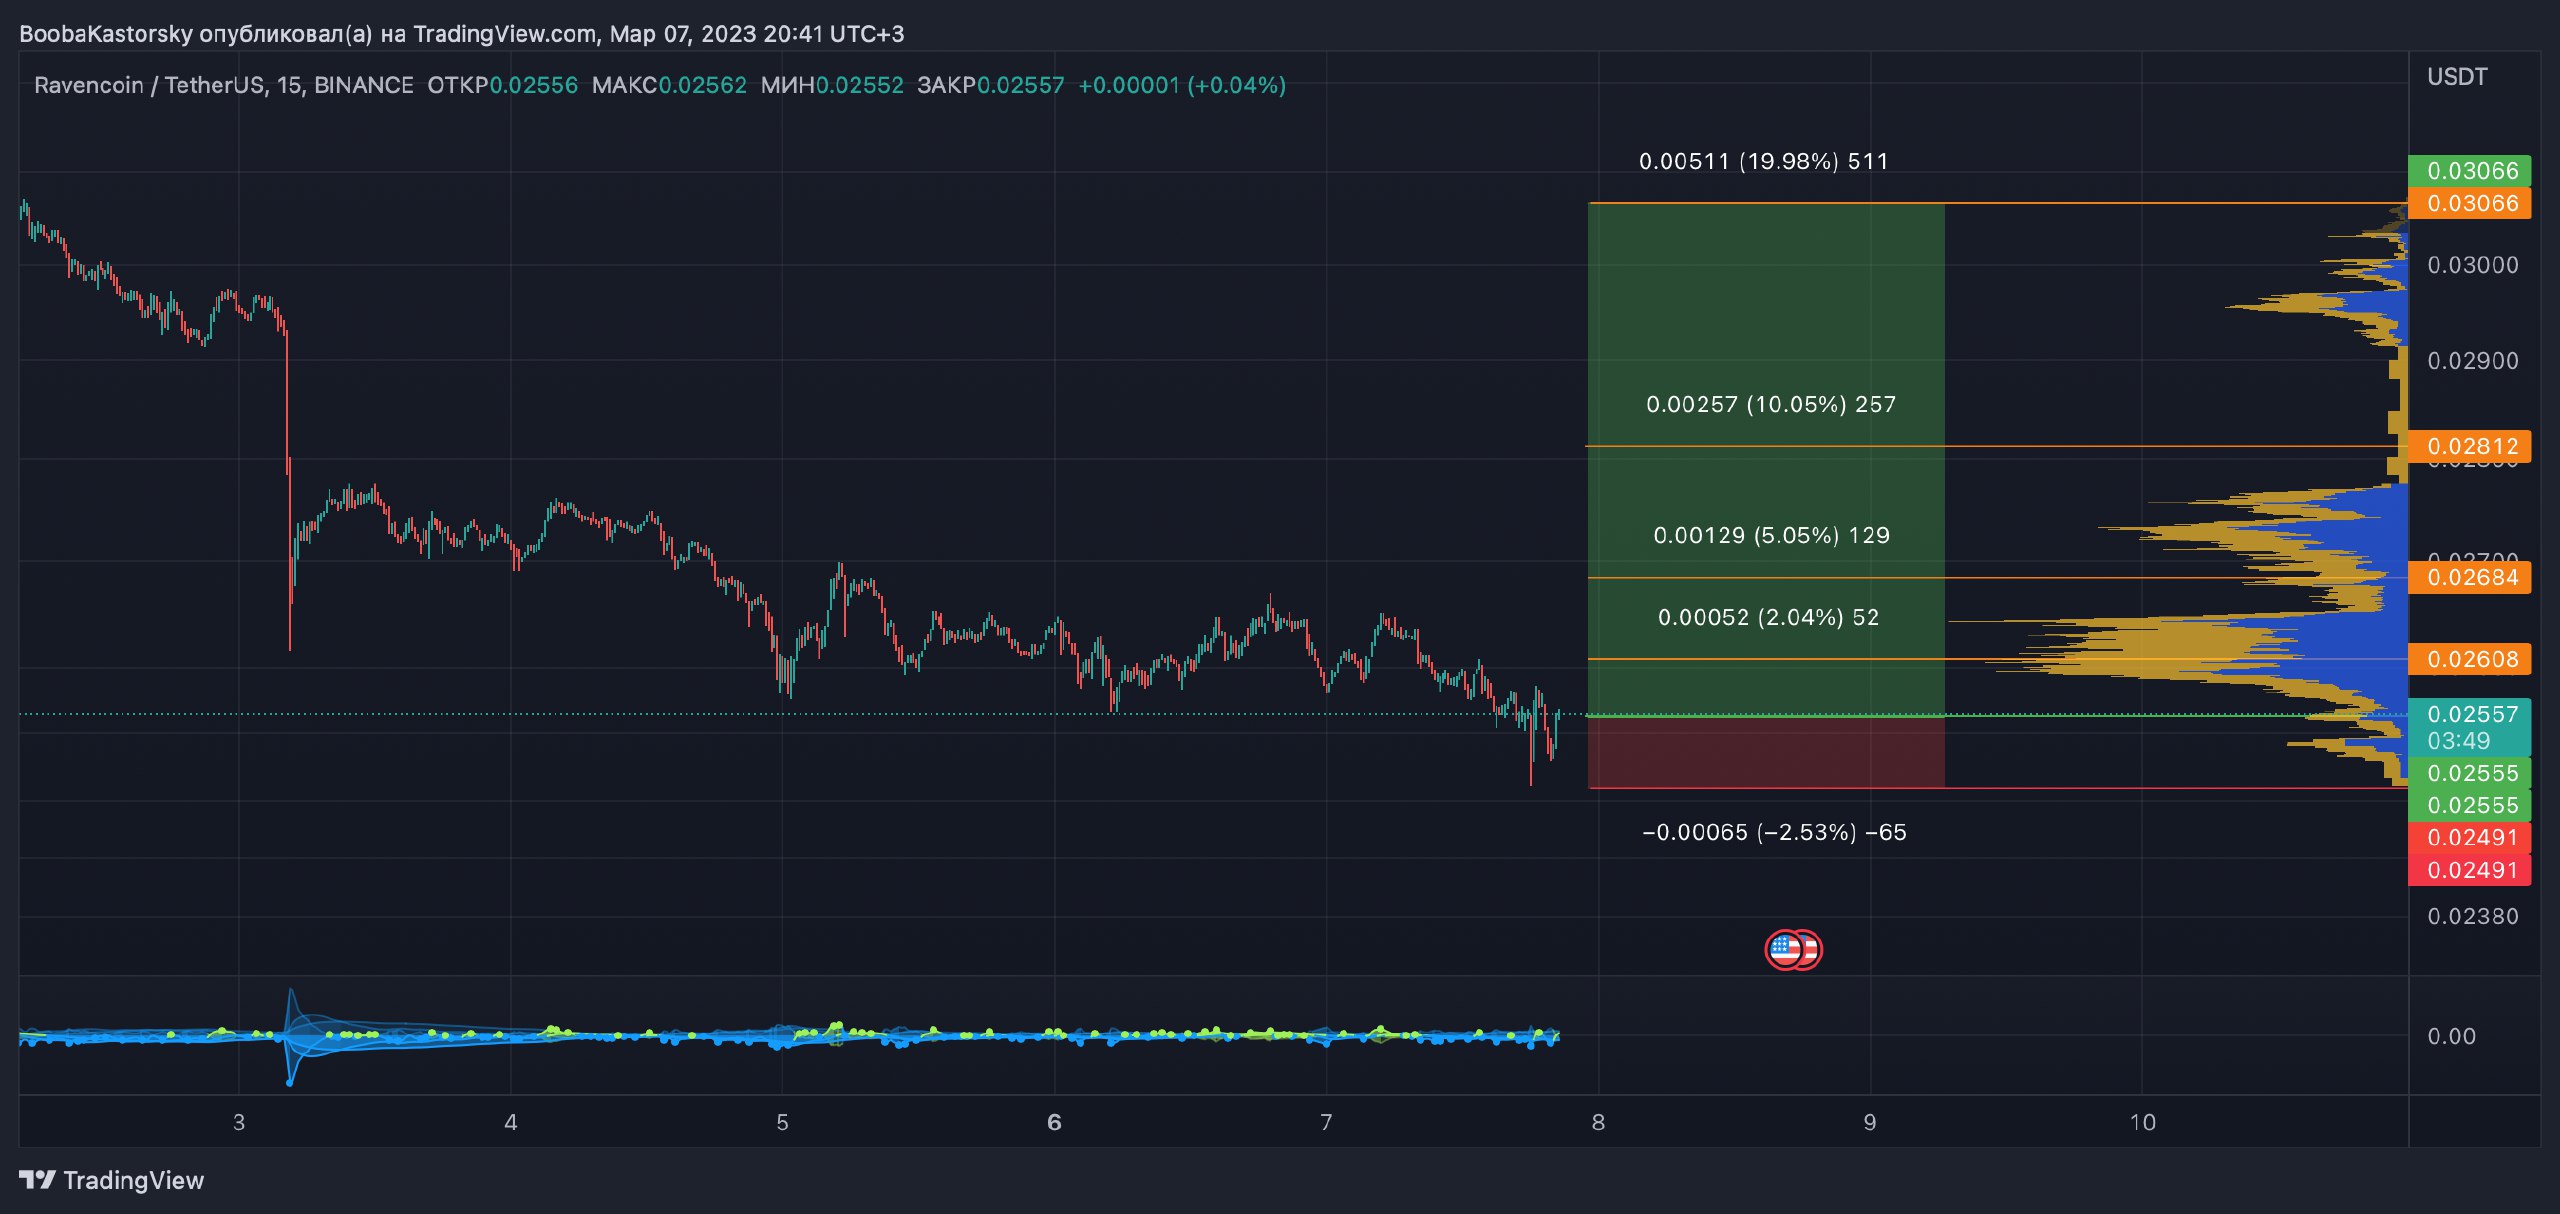Click the '0.00511 (19.98%) 511' target label
This screenshot has height=1214, width=2560.
(x=1764, y=161)
